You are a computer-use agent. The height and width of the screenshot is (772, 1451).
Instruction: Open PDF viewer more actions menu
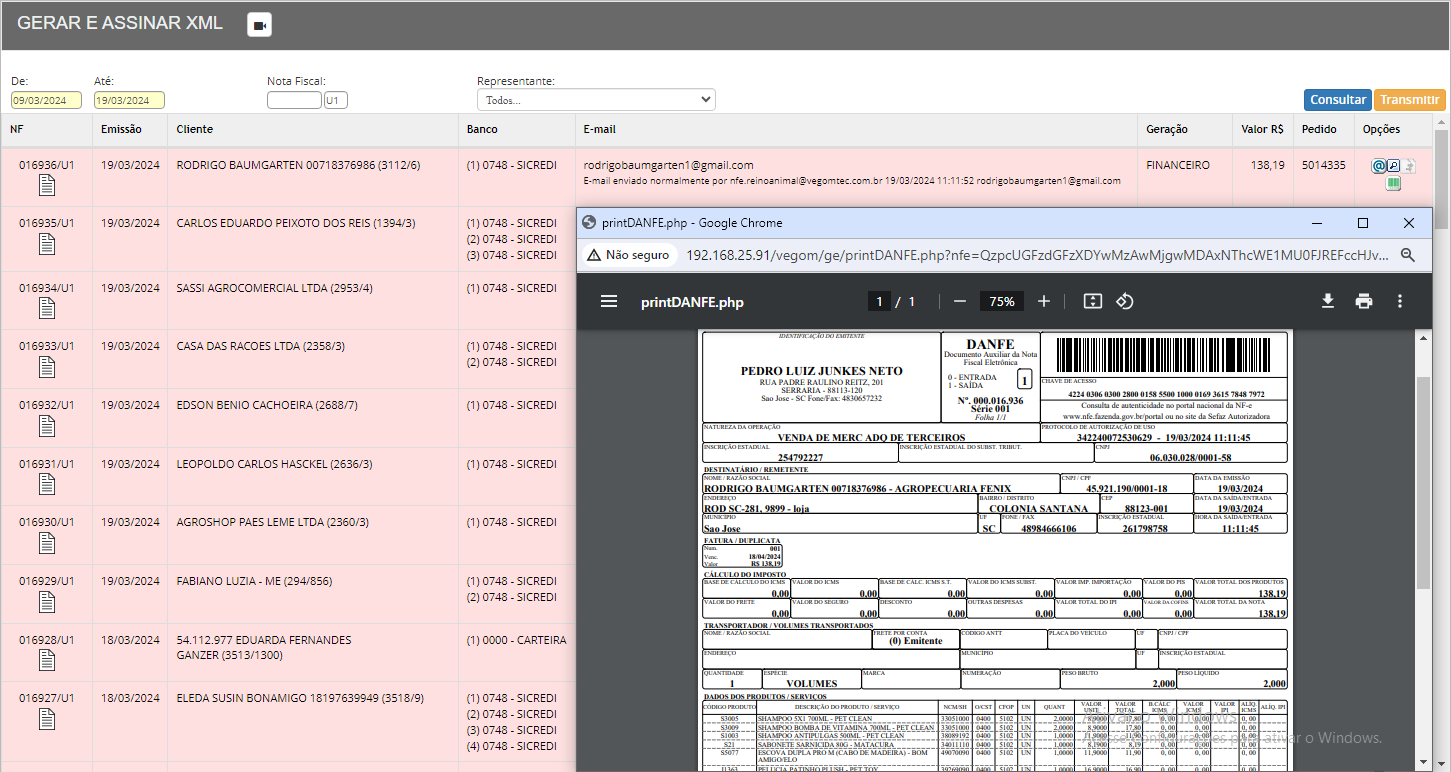click(x=1400, y=301)
